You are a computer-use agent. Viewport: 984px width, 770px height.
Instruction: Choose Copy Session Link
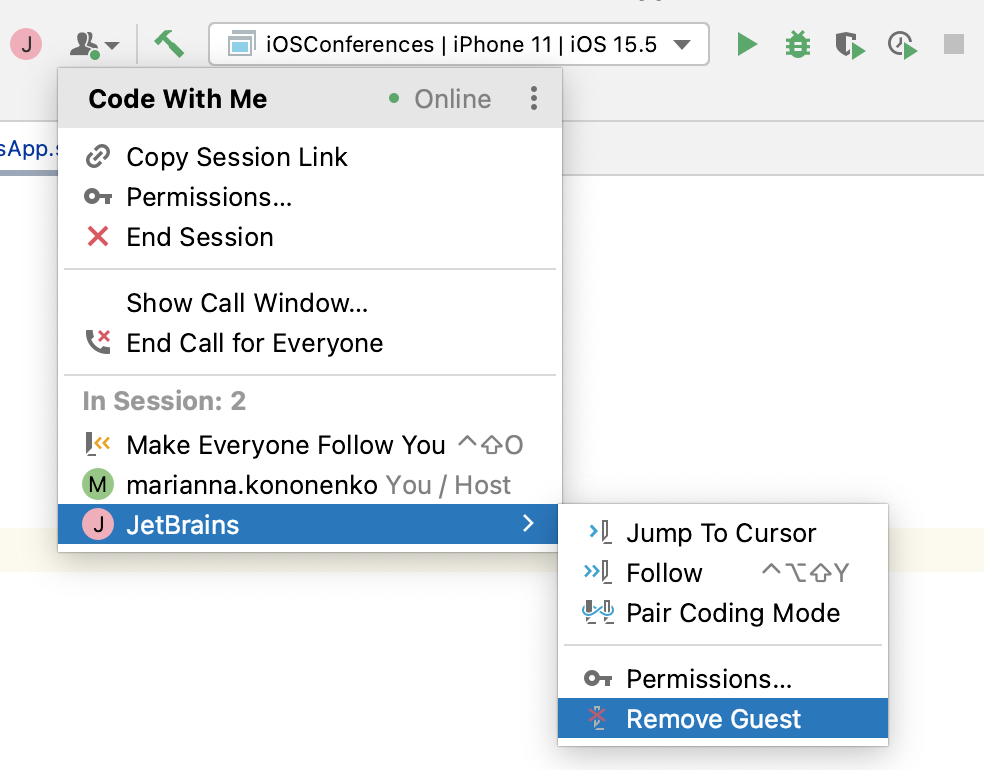point(236,157)
